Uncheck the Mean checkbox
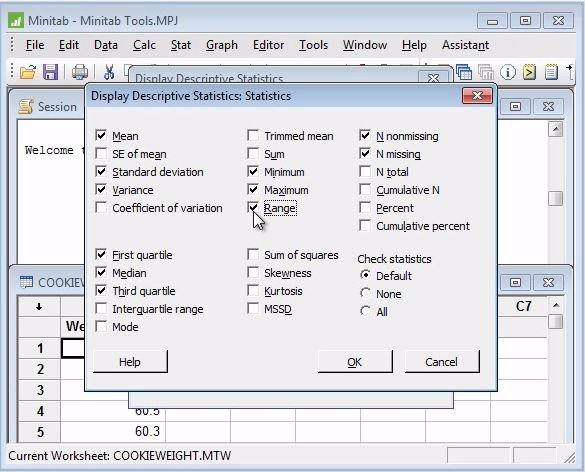This screenshot has height=472, width=585. point(101,135)
